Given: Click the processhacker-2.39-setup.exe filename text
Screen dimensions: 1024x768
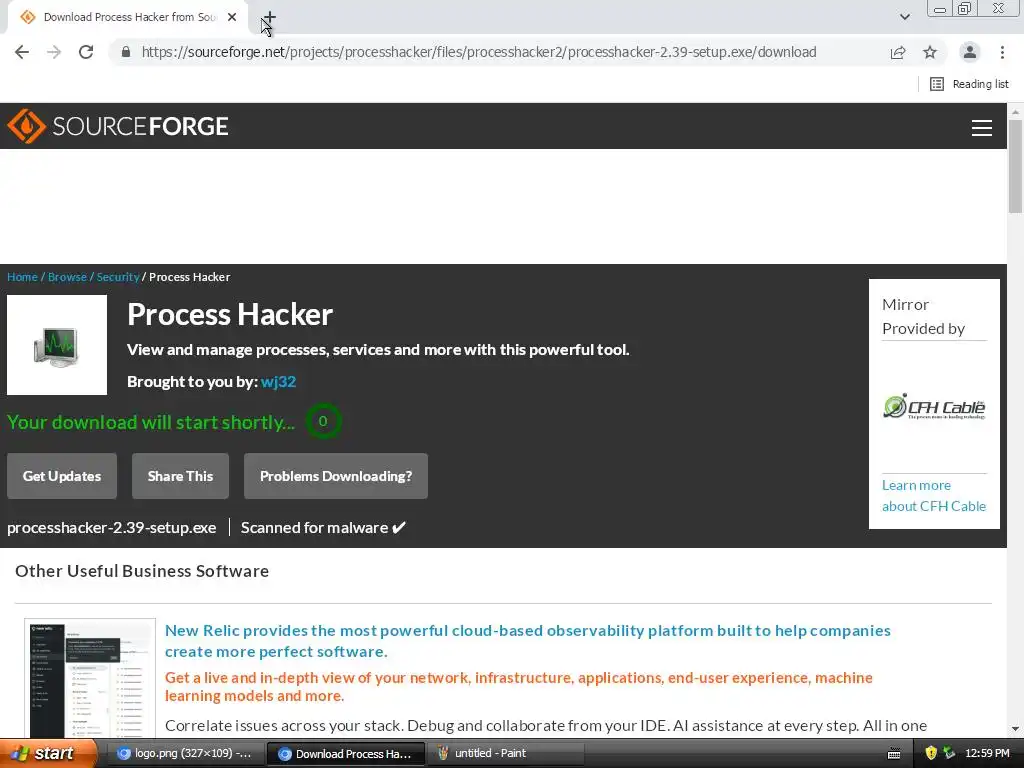Looking at the screenshot, I should (112, 528).
